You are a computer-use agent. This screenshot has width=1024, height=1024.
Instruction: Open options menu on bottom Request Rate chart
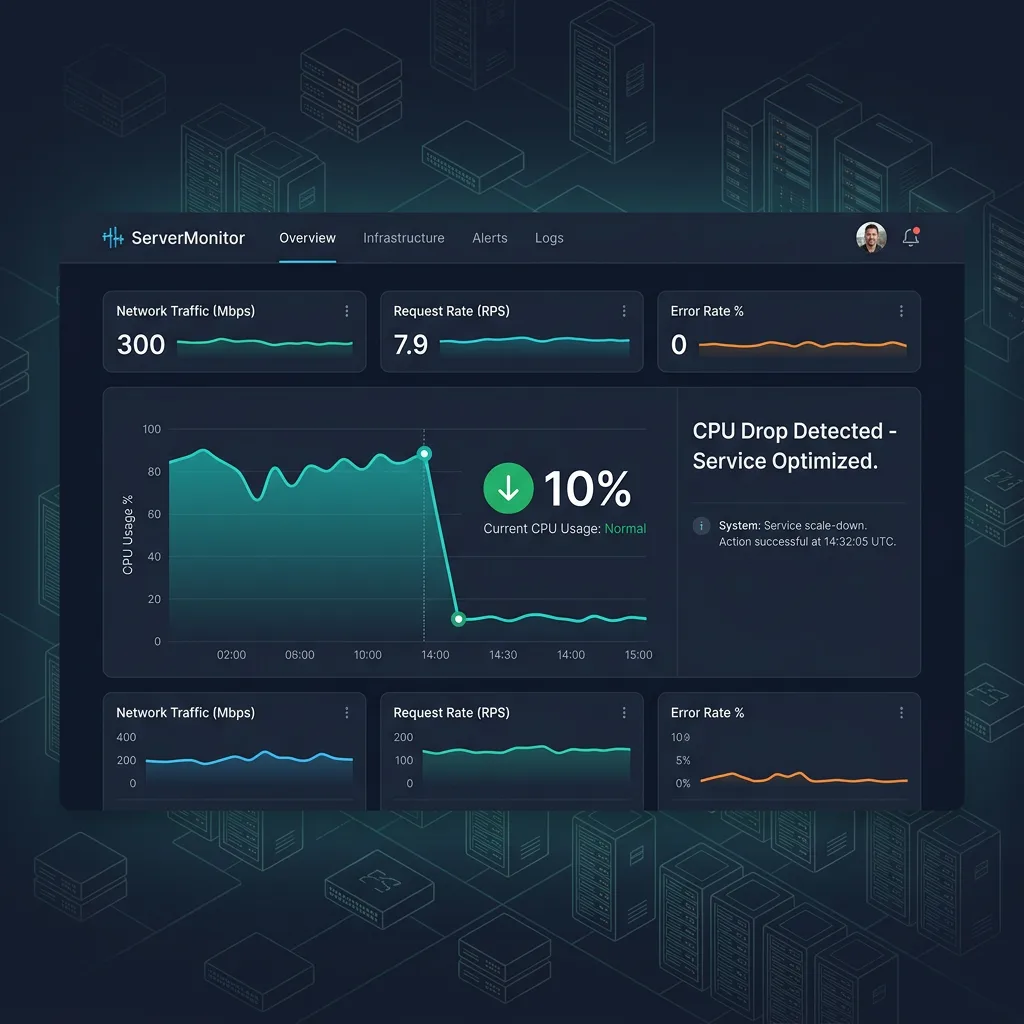(x=624, y=712)
